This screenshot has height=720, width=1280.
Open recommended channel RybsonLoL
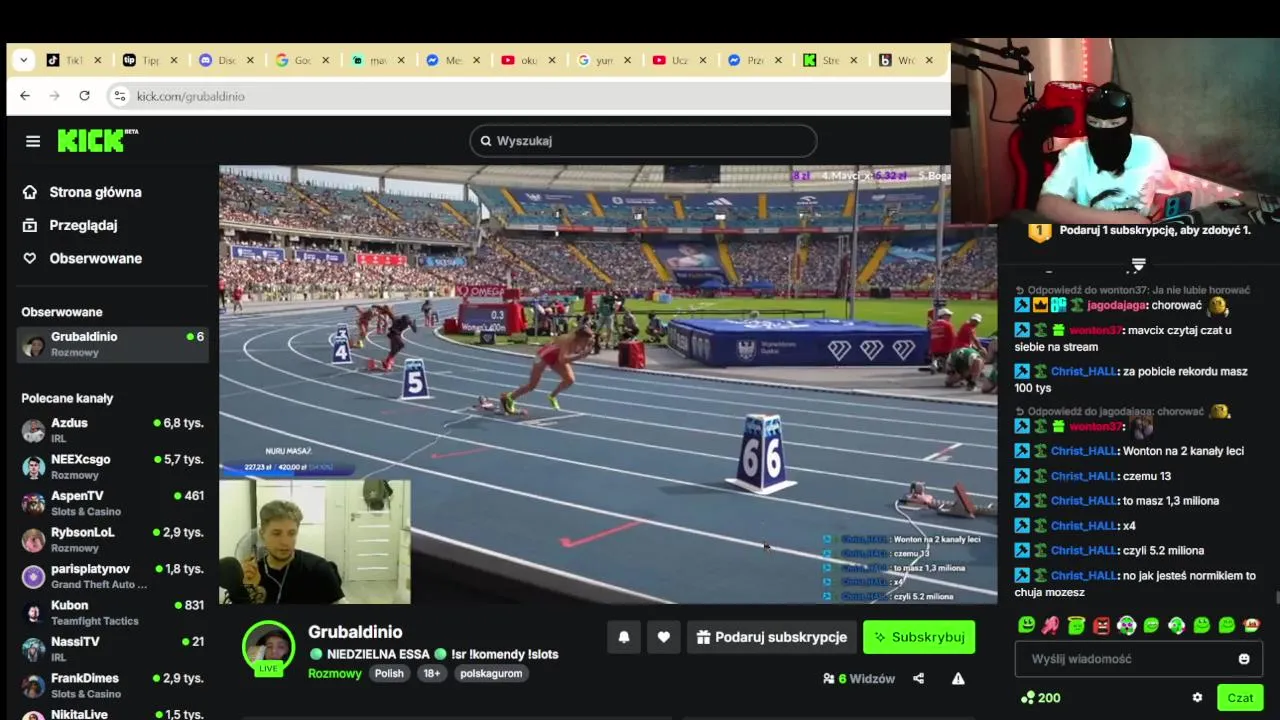pyautogui.click(x=113, y=540)
